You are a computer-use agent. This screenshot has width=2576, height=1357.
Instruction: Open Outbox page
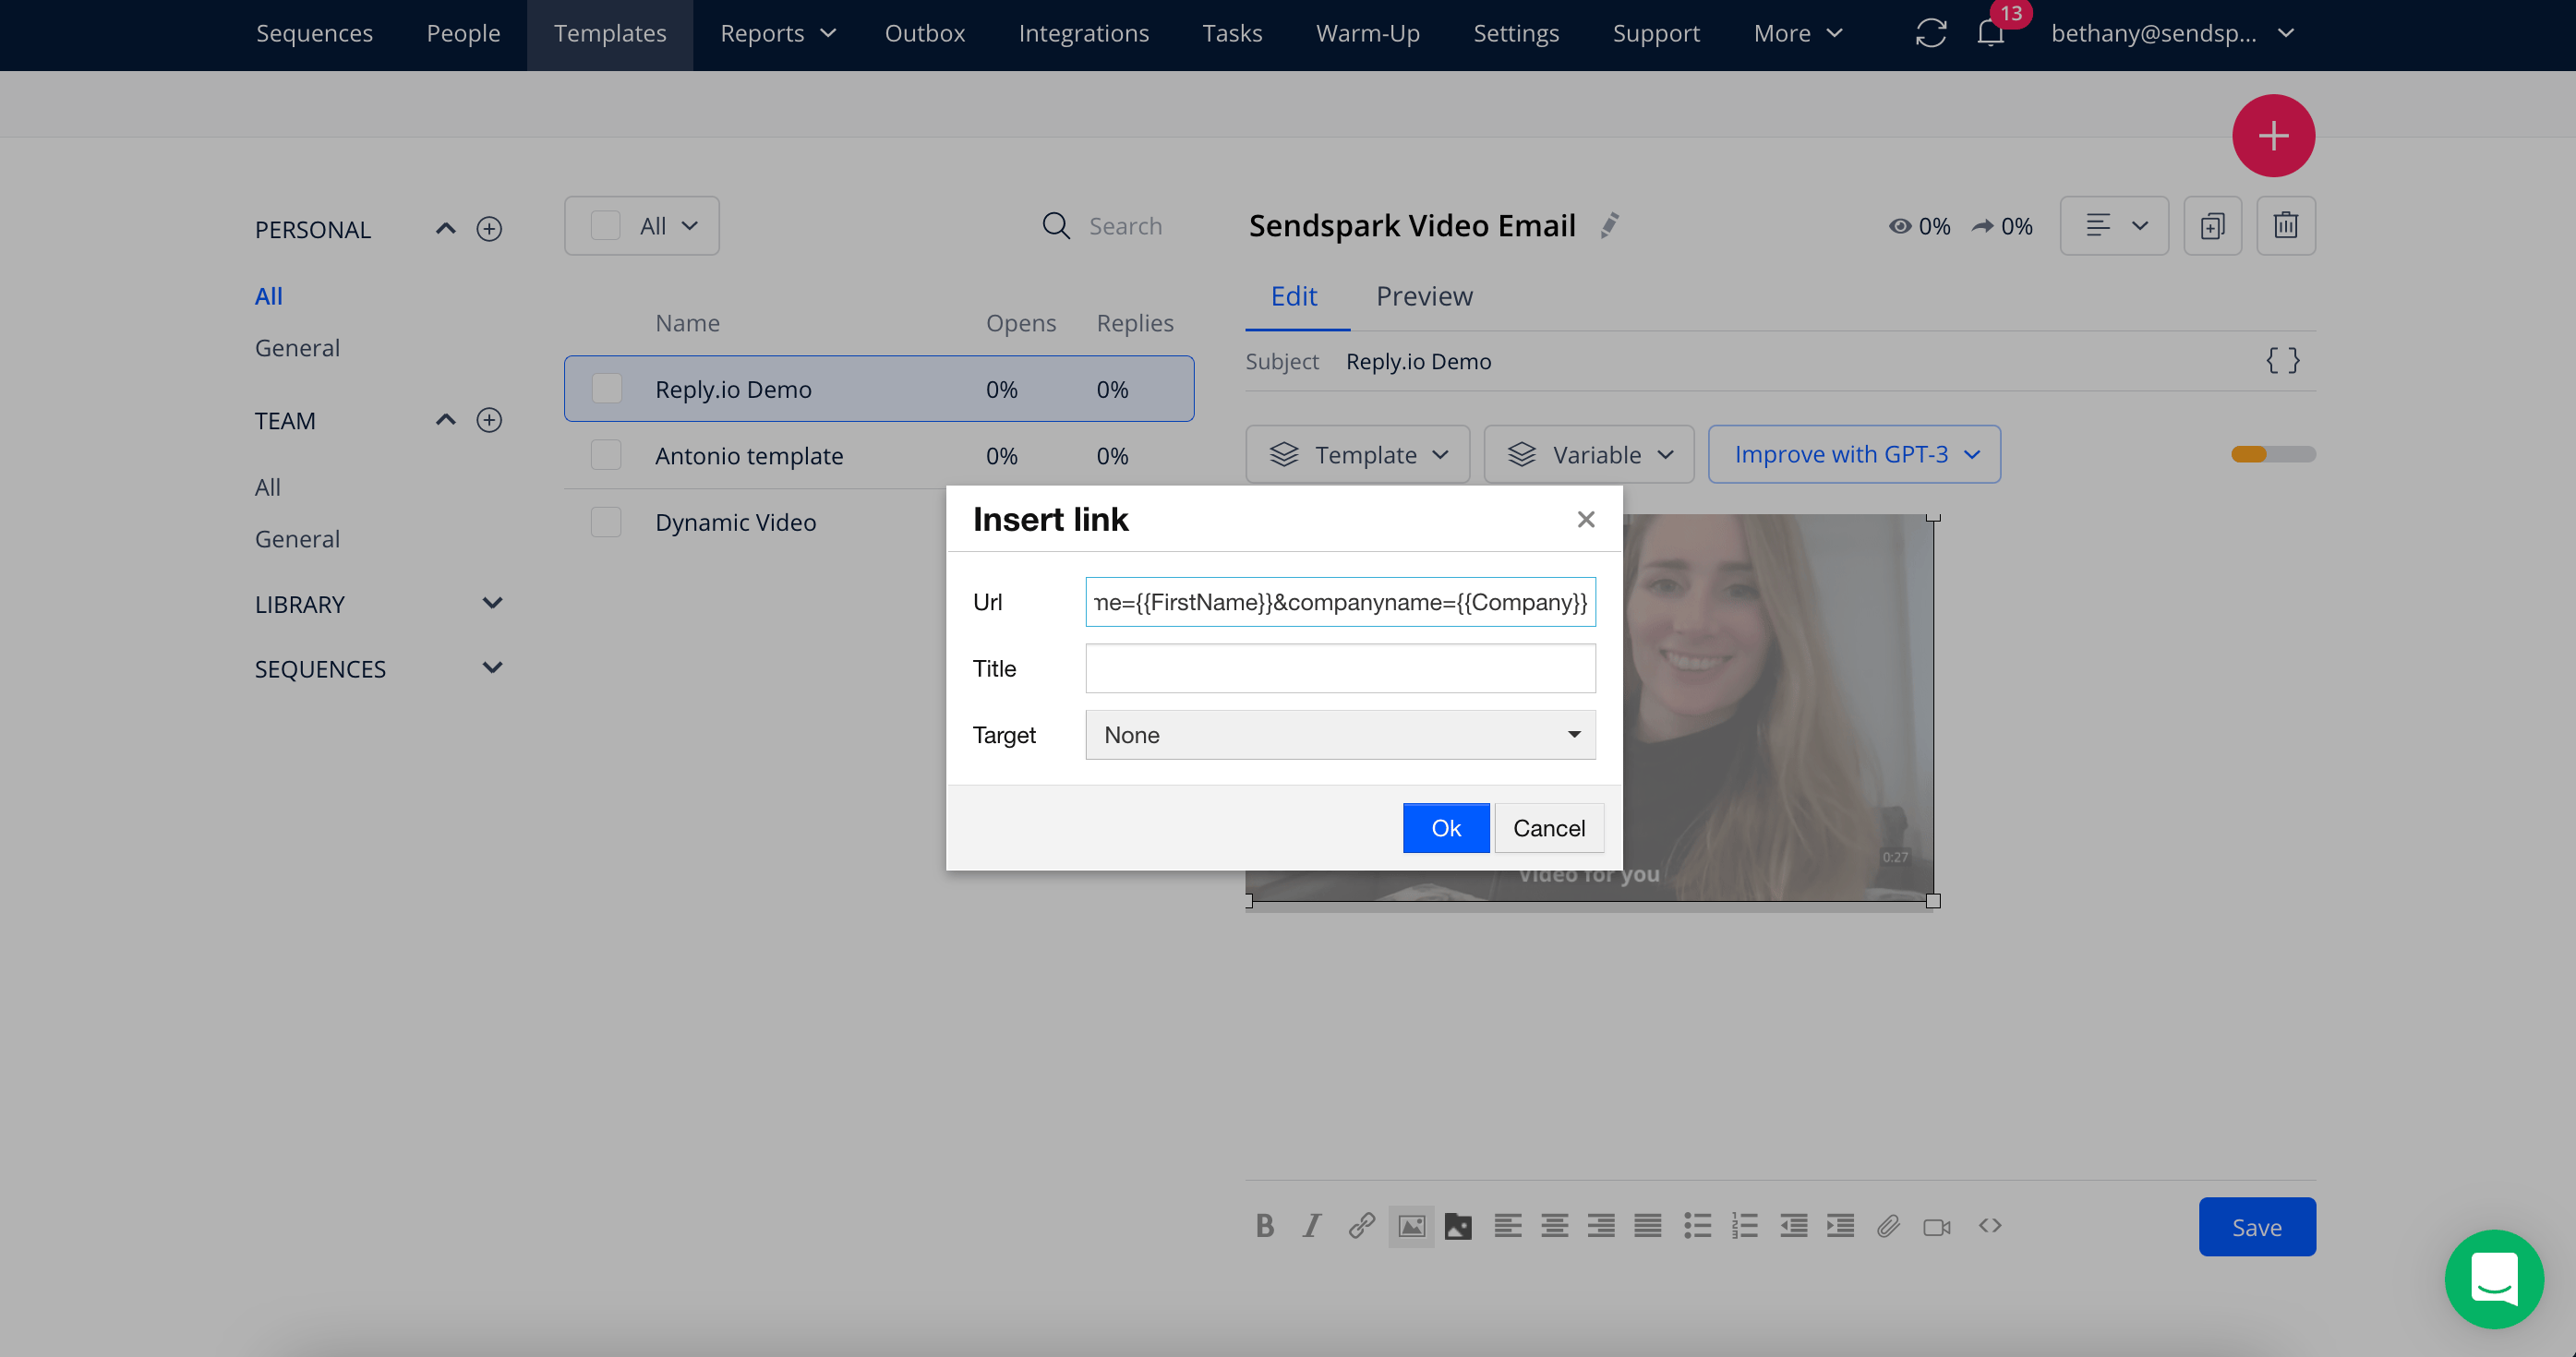tap(924, 33)
